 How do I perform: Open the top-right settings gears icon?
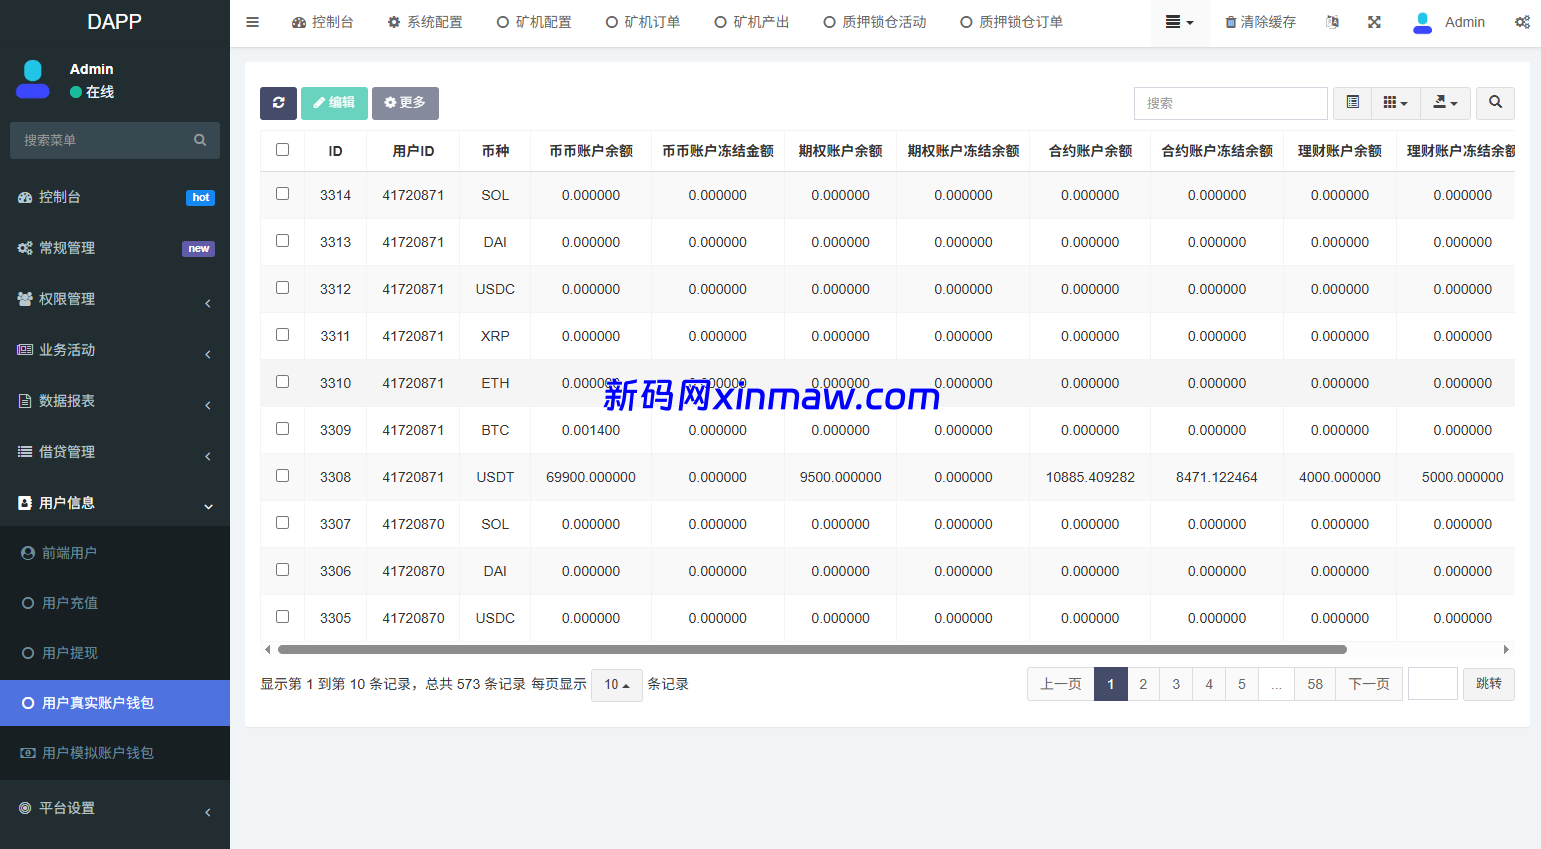click(1521, 22)
